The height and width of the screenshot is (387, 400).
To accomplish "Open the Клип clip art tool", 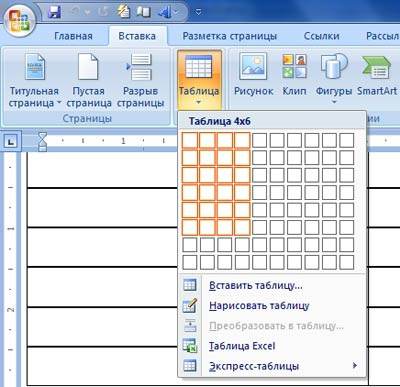I will coord(294,75).
